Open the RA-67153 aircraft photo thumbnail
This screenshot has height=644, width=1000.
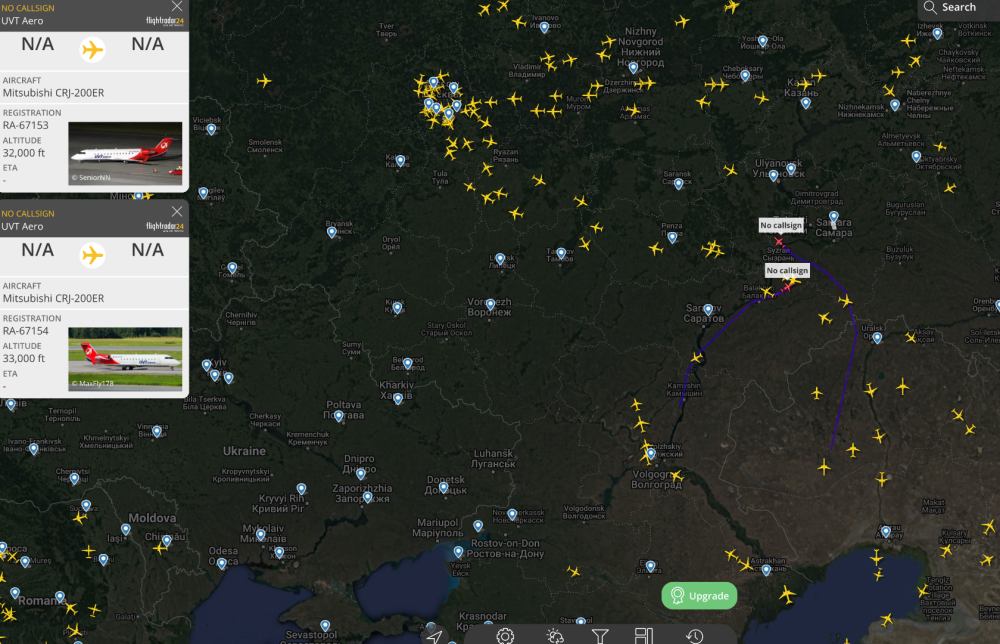[x=125, y=153]
